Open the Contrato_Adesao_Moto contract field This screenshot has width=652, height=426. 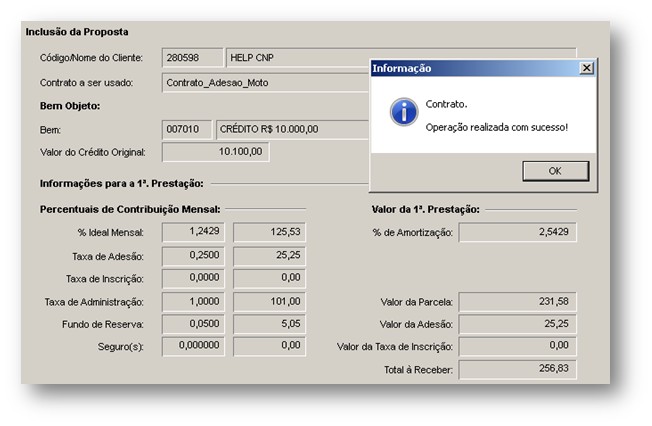point(266,83)
